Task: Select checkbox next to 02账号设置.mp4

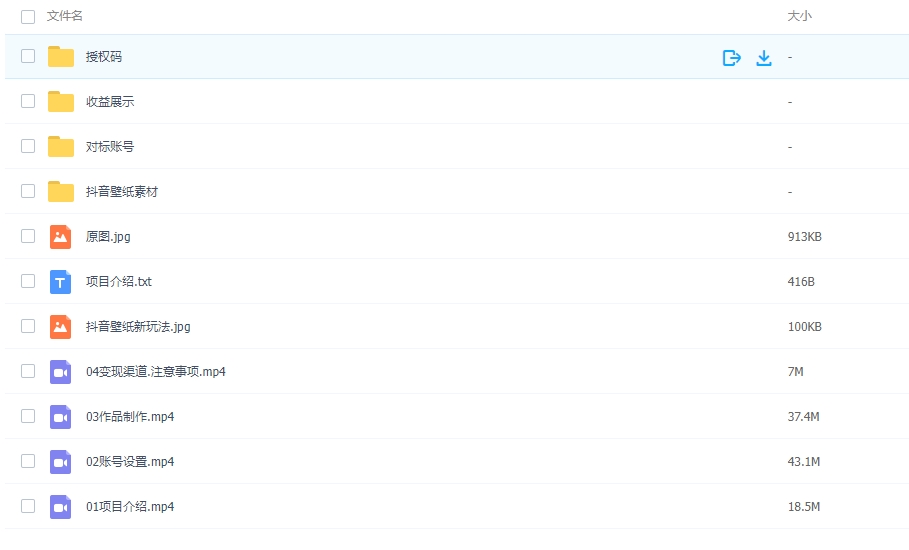Action: [x=28, y=461]
